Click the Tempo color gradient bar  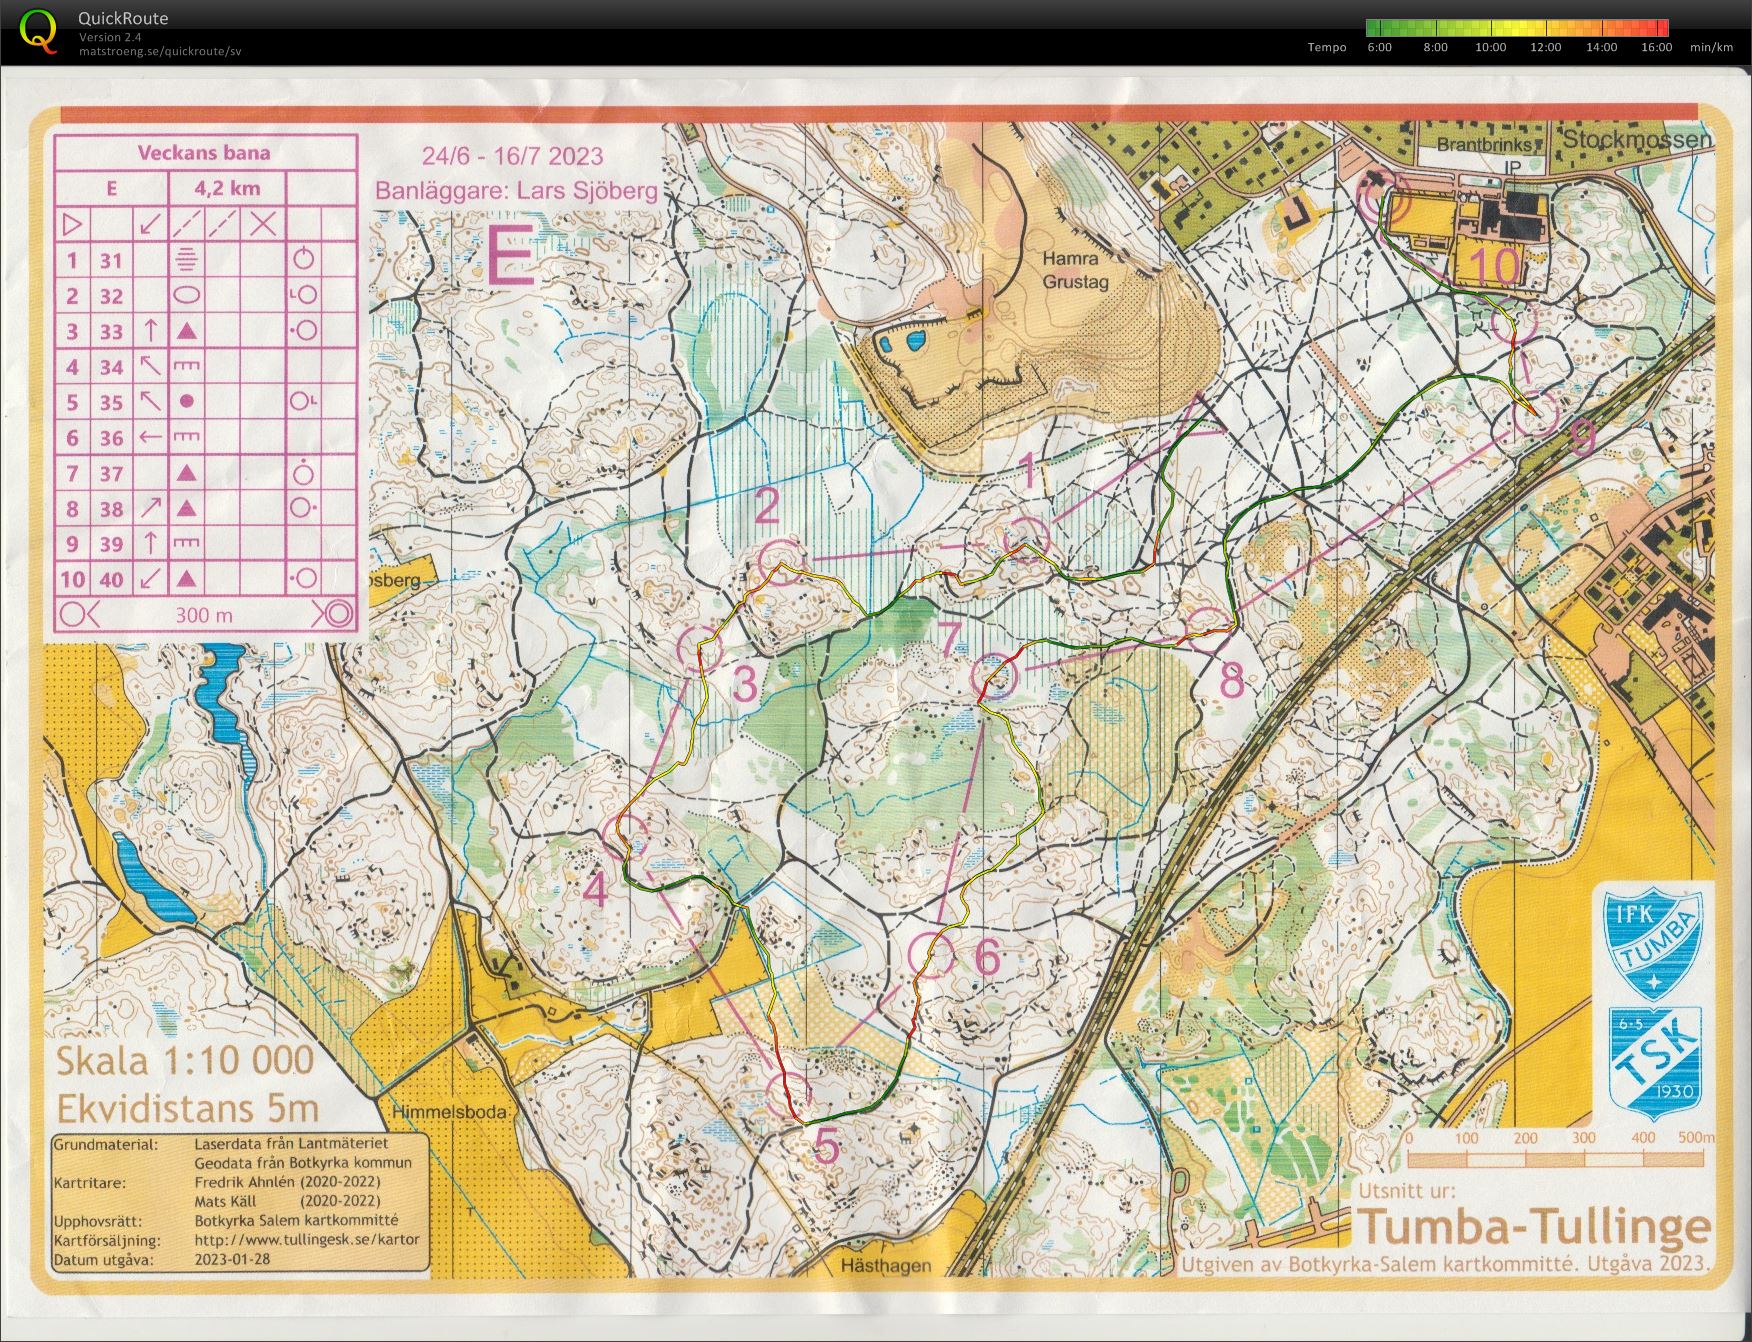(1517, 28)
